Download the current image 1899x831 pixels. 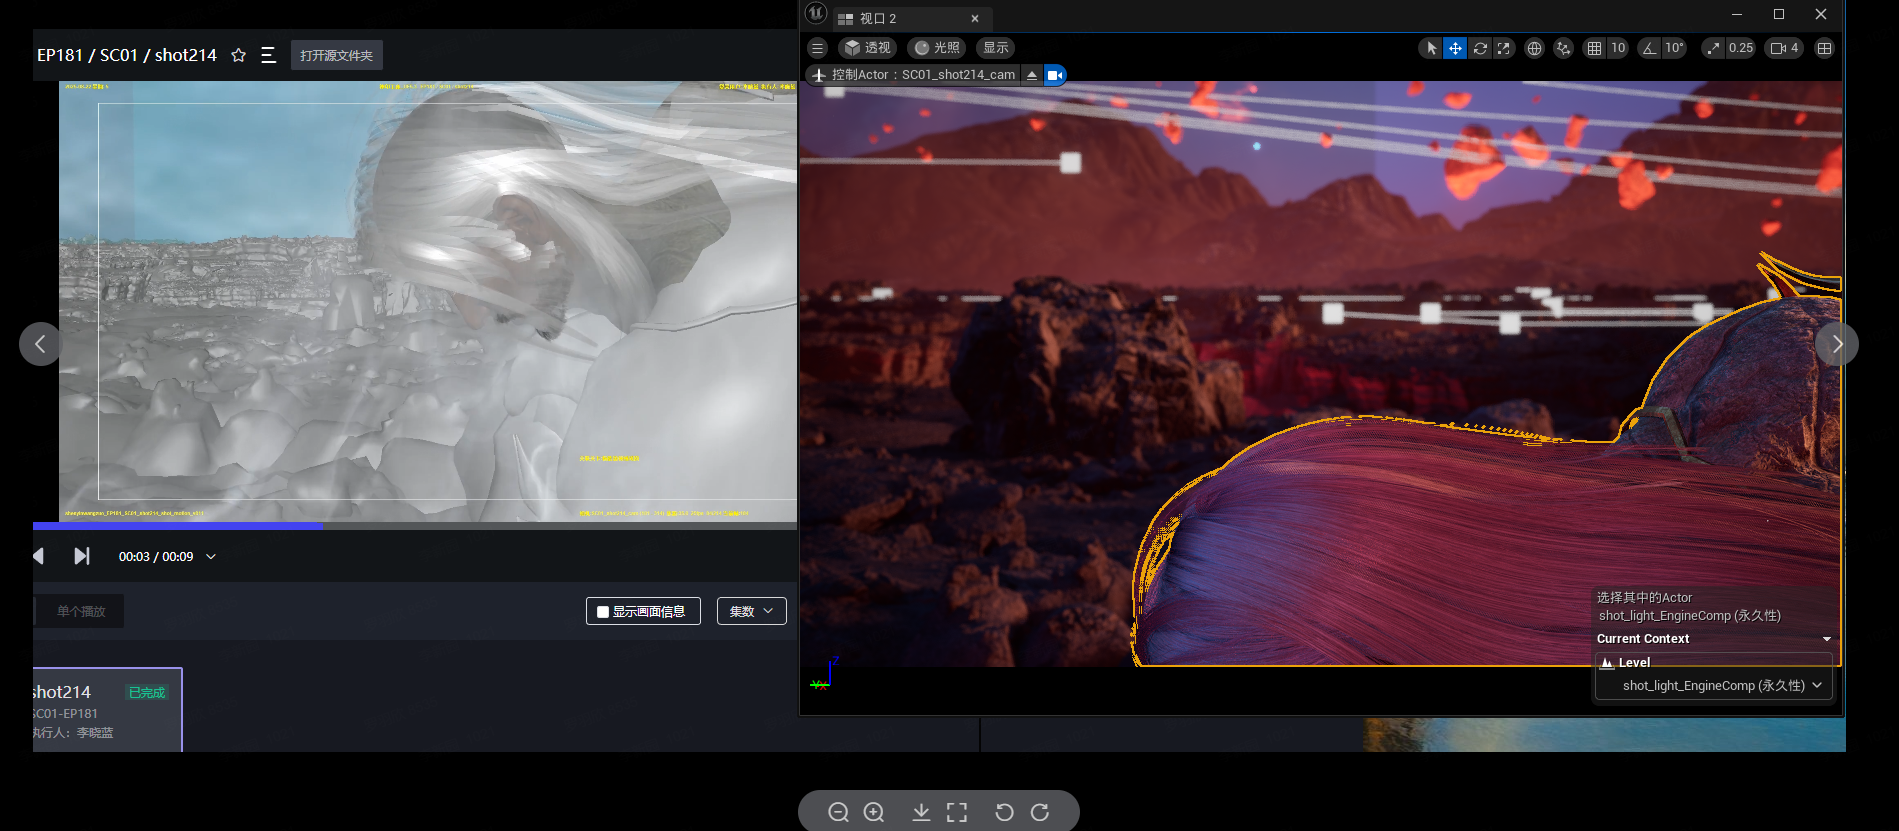tap(921, 812)
